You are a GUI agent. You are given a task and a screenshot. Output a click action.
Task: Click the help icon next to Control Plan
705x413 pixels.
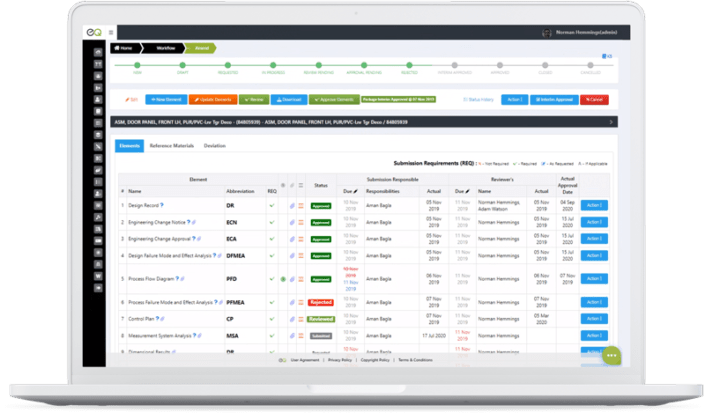(x=157, y=319)
